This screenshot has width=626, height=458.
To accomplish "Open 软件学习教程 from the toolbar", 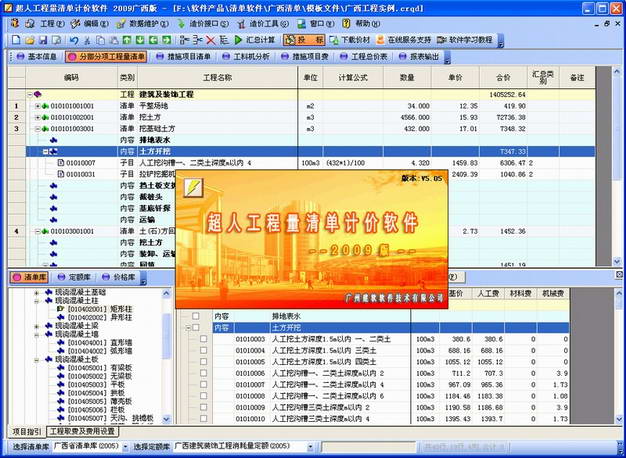I will coord(465,40).
